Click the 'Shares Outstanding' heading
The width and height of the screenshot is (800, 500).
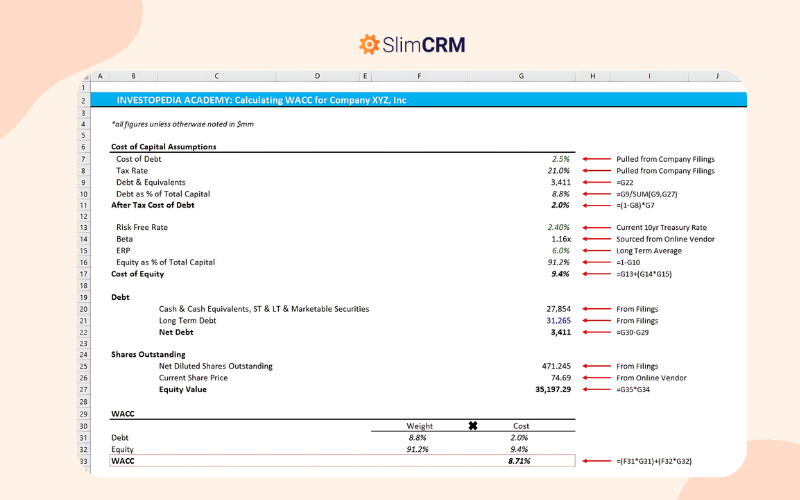pos(148,354)
